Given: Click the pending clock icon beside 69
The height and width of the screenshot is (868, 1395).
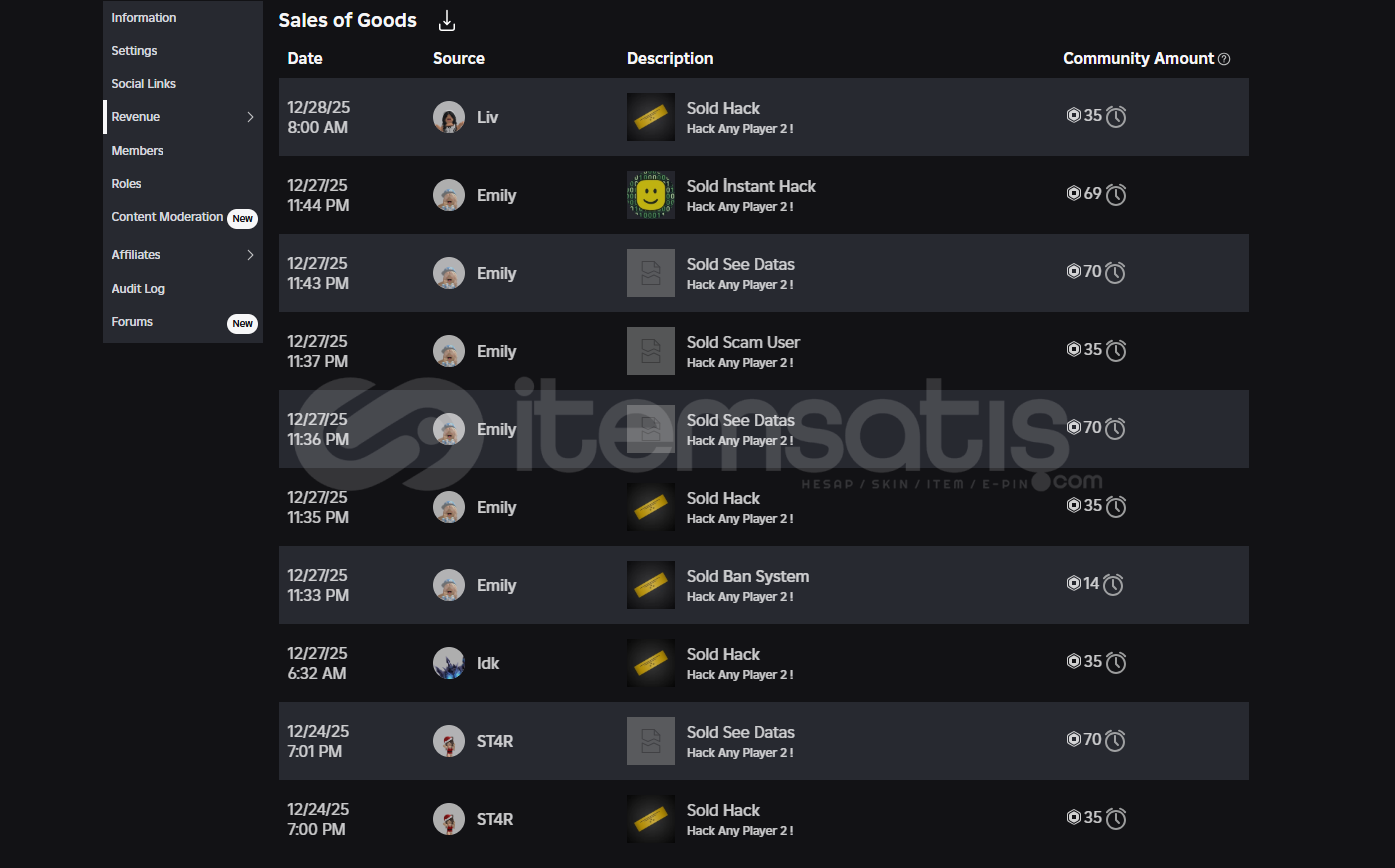Looking at the screenshot, I should point(1116,195).
